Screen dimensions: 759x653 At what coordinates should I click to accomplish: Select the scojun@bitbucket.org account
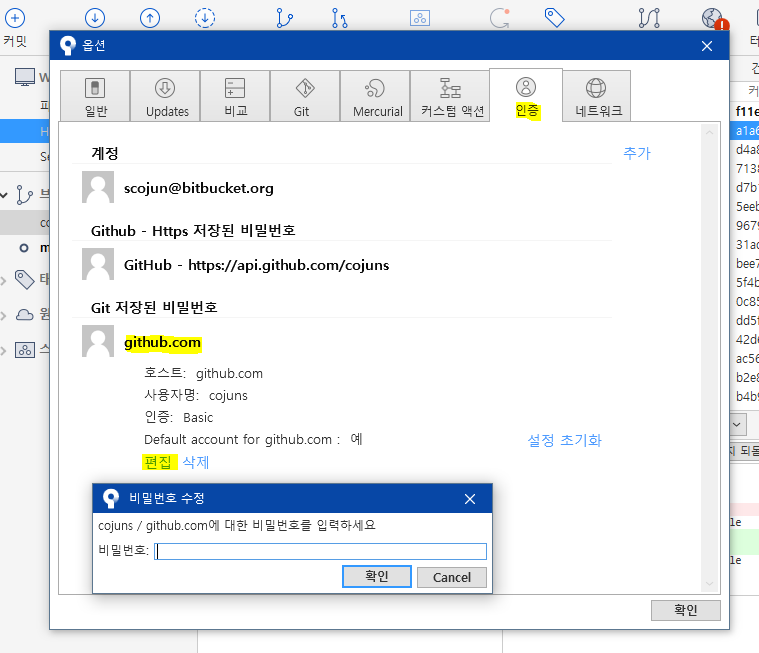[x=198, y=188]
